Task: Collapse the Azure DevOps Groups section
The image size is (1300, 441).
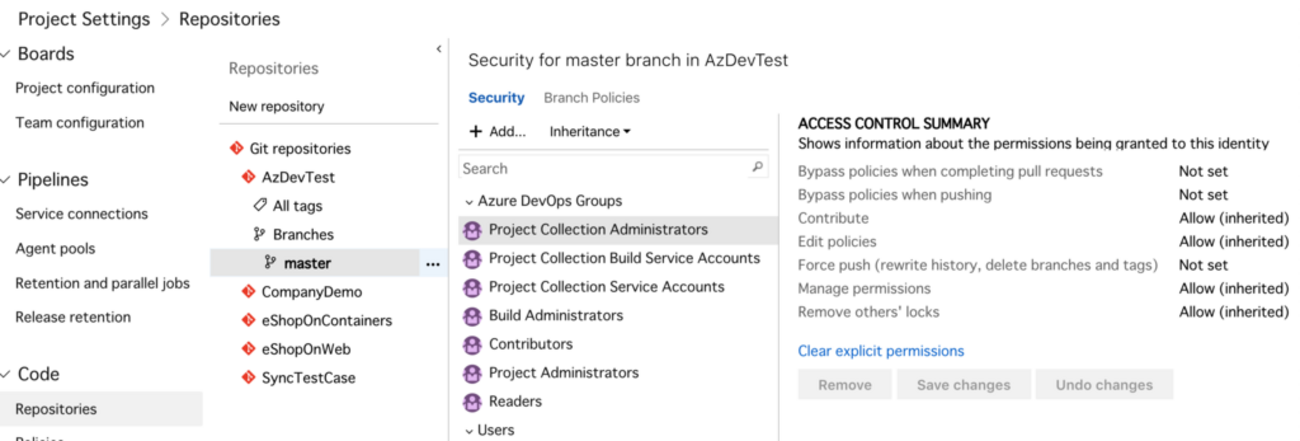Action: (x=470, y=201)
